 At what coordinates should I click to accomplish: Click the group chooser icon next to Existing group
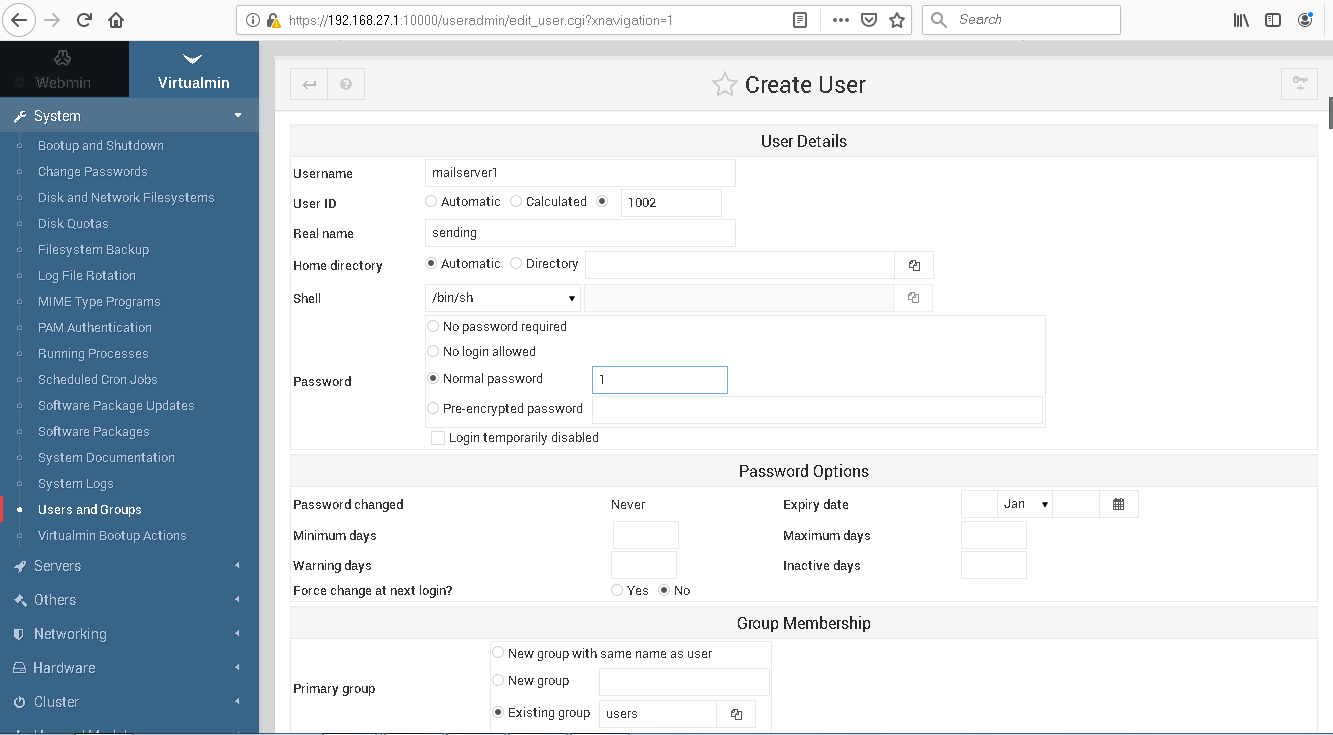(736, 713)
